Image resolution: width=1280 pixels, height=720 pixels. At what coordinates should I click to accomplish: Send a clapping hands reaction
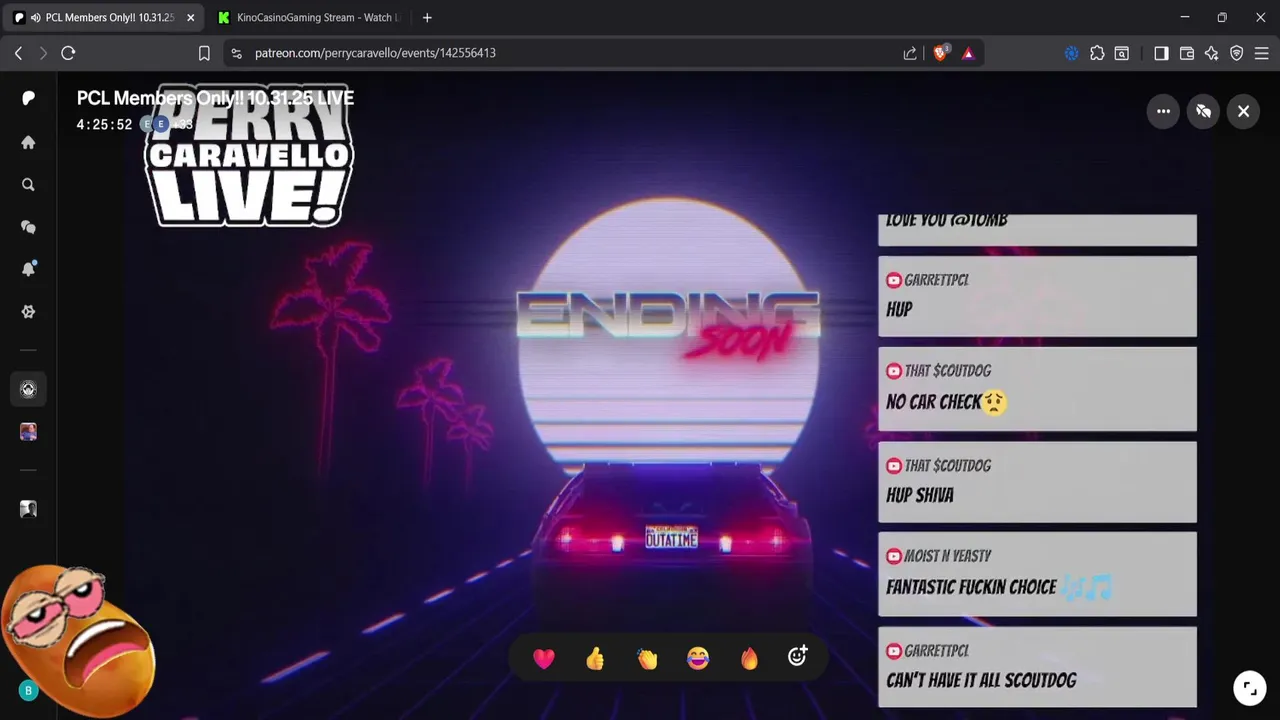pos(647,658)
